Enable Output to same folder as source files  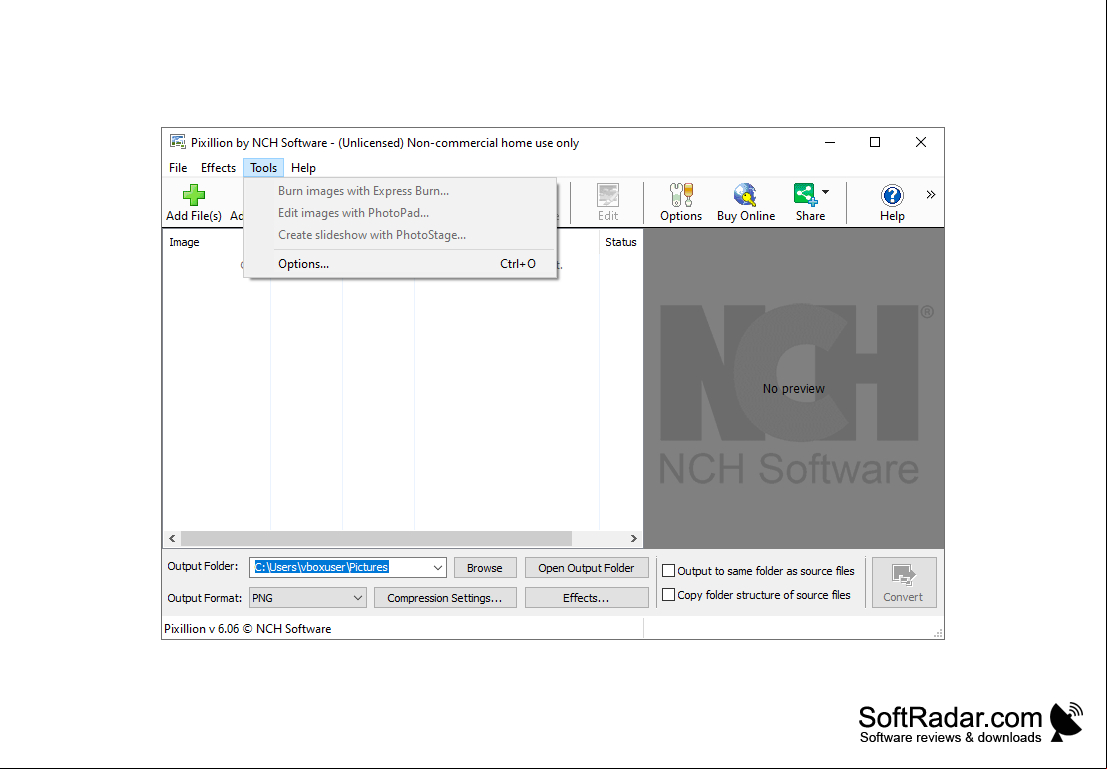668,571
